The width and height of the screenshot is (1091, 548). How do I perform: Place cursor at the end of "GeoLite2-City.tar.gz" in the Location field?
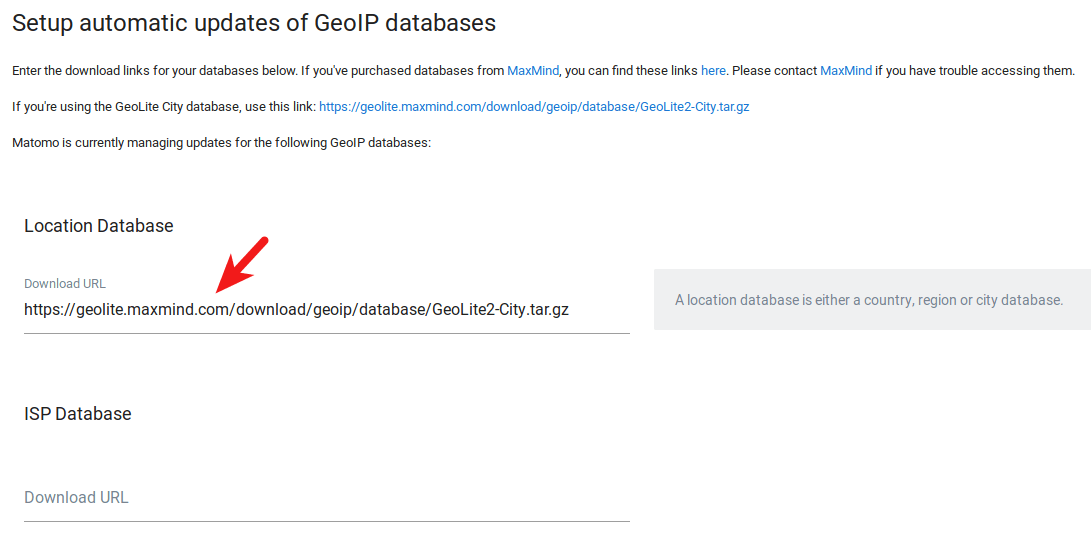568,310
